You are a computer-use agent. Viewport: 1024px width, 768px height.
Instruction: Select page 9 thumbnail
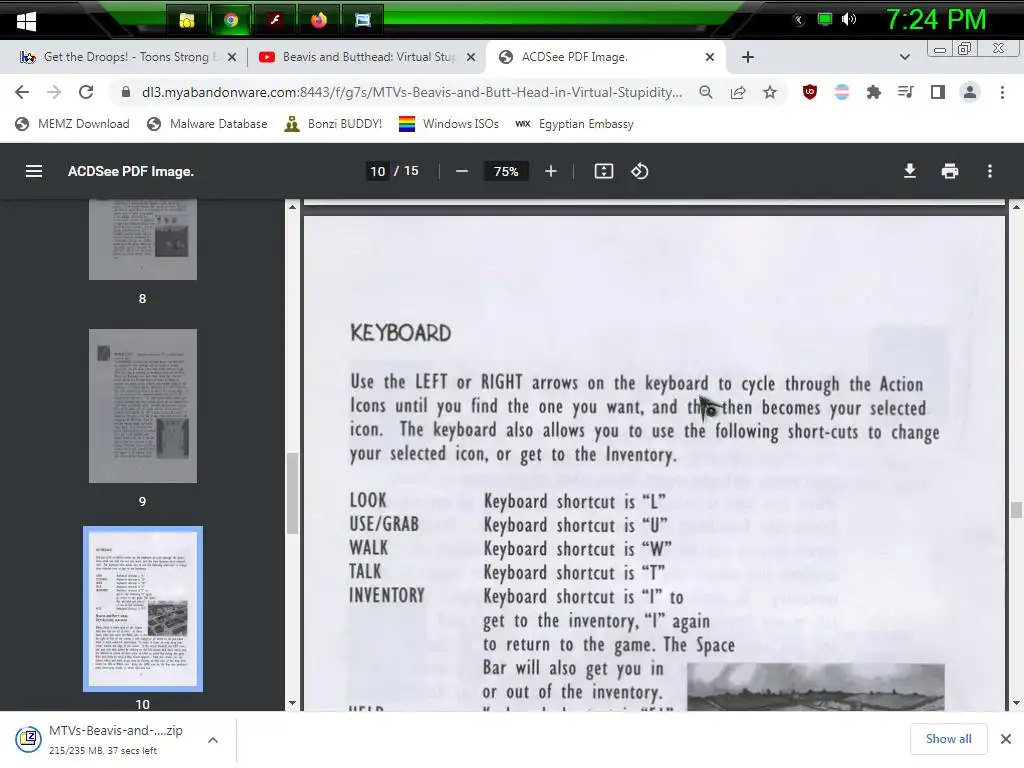tap(142, 406)
